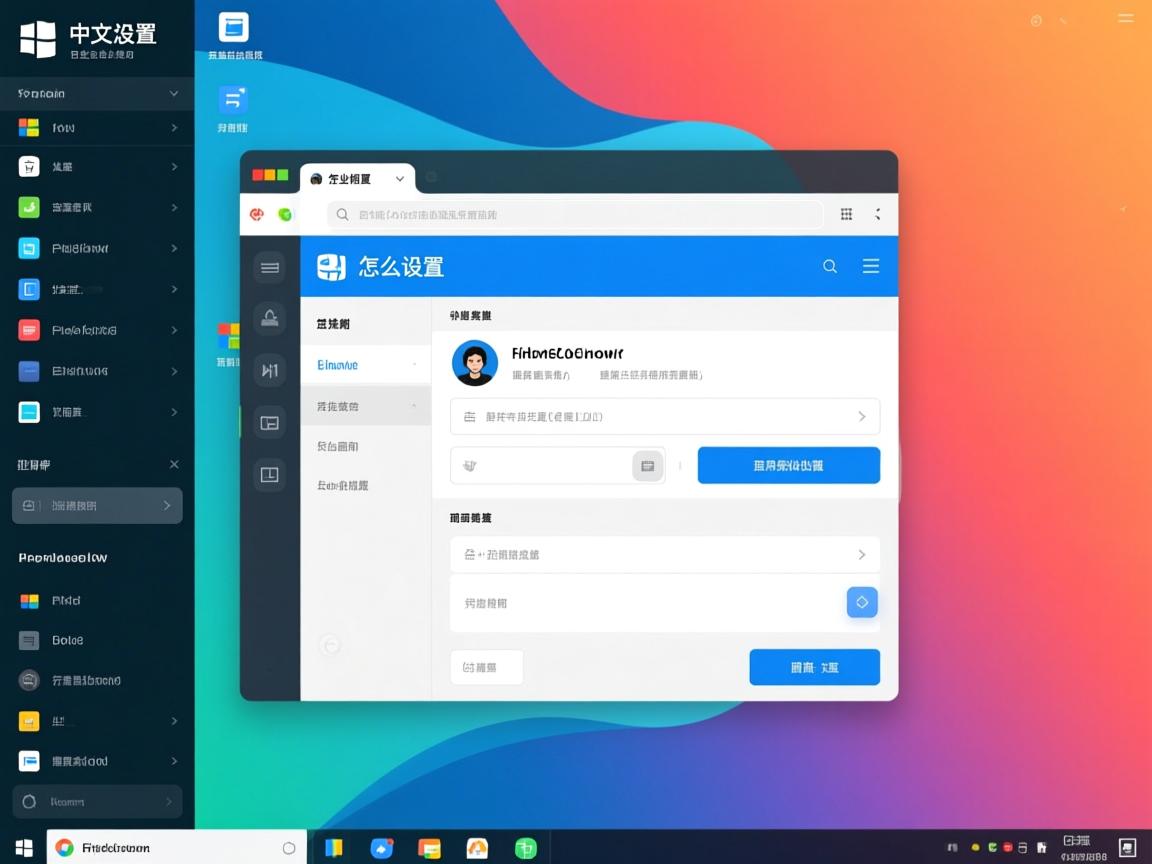Click the blue 怎么设置 logo icon in the header
This screenshot has width=1152, height=864.
331,266
